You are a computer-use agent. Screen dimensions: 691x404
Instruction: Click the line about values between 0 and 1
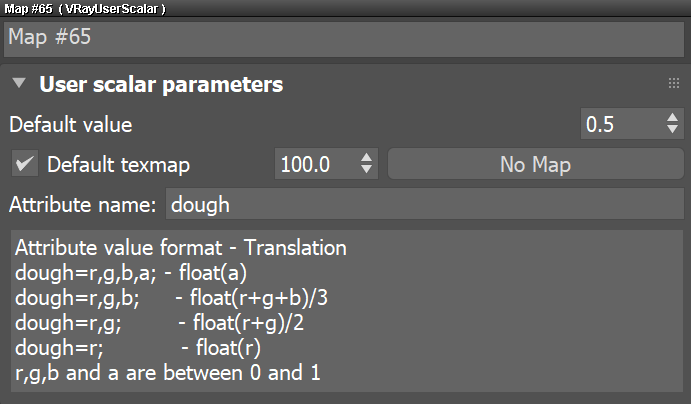(167, 373)
